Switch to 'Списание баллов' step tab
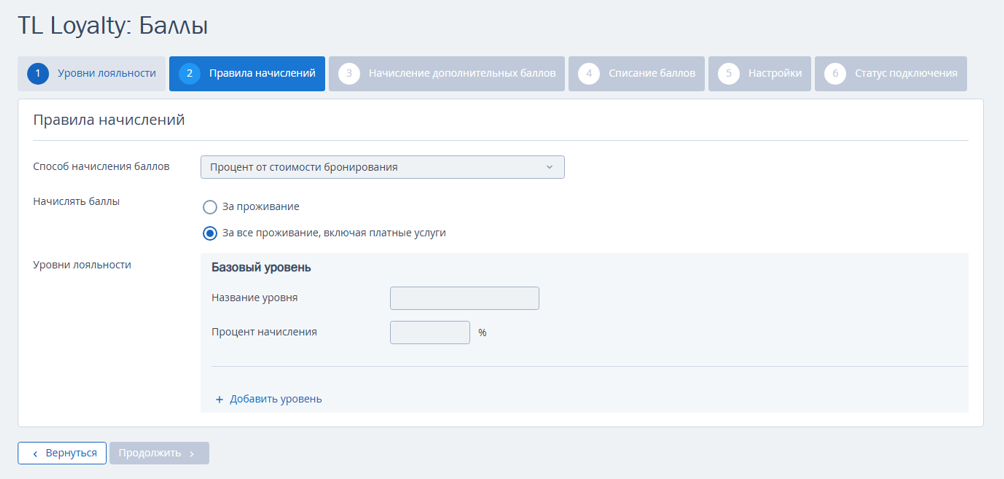Image resolution: width=1004 pixels, height=479 pixels. [636, 74]
